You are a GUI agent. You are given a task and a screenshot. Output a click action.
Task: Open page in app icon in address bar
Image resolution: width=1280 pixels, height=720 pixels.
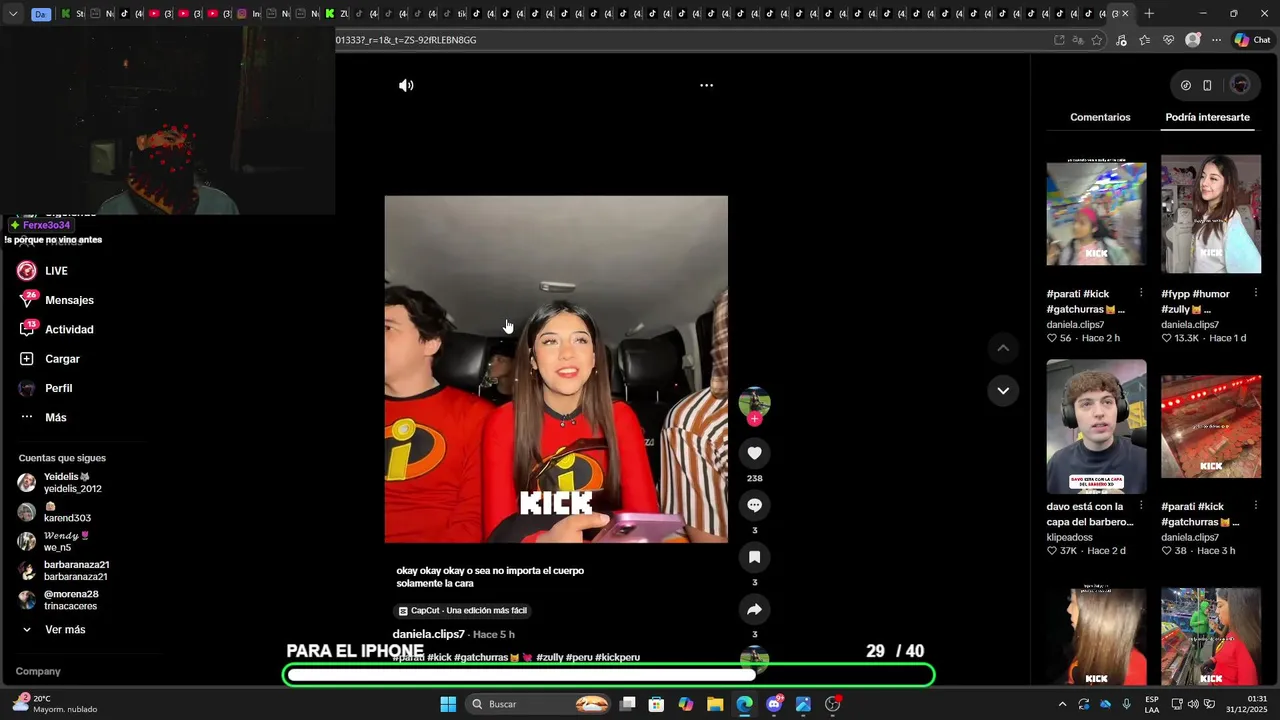(1059, 40)
